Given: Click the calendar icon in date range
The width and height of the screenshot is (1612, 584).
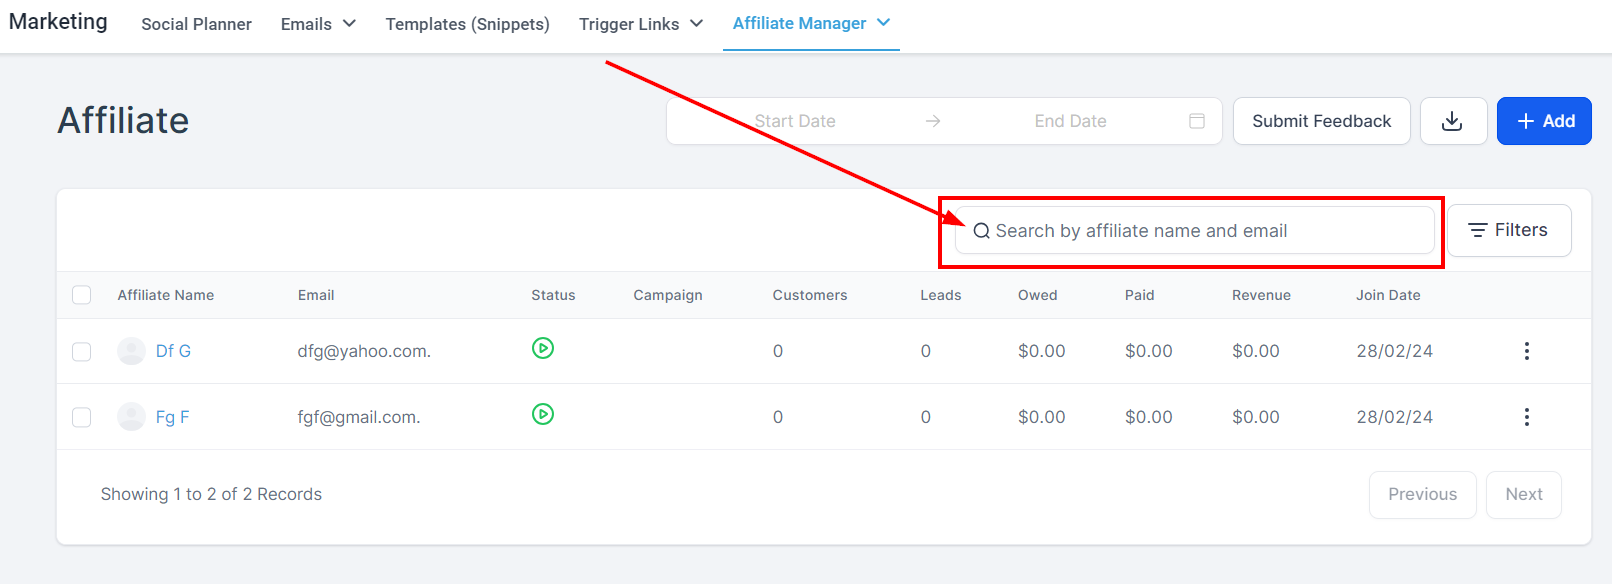Looking at the screenshot, I should click(1197, 121).
